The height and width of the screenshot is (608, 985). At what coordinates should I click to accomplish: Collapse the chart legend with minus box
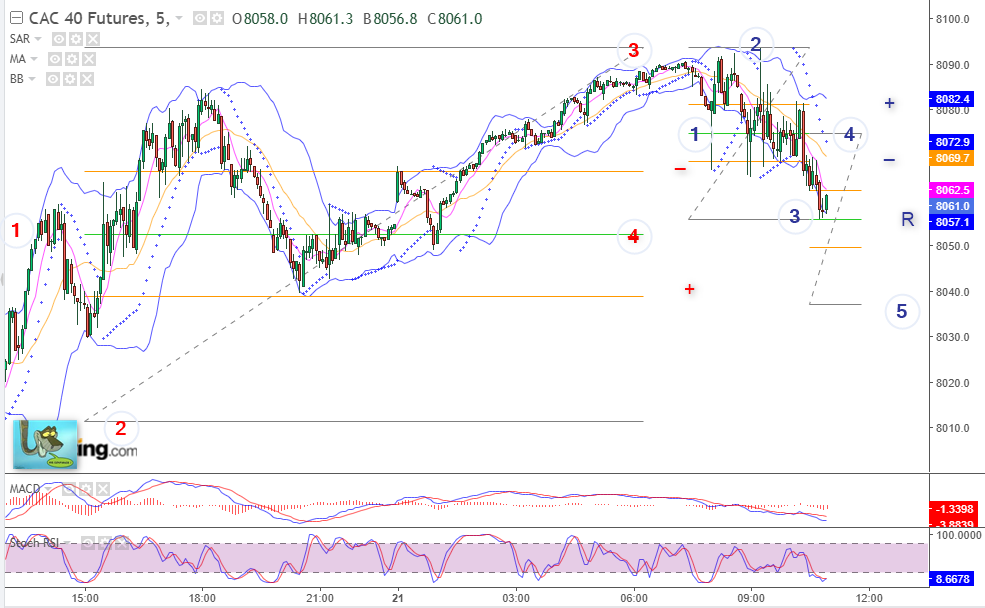click(16, 18)
